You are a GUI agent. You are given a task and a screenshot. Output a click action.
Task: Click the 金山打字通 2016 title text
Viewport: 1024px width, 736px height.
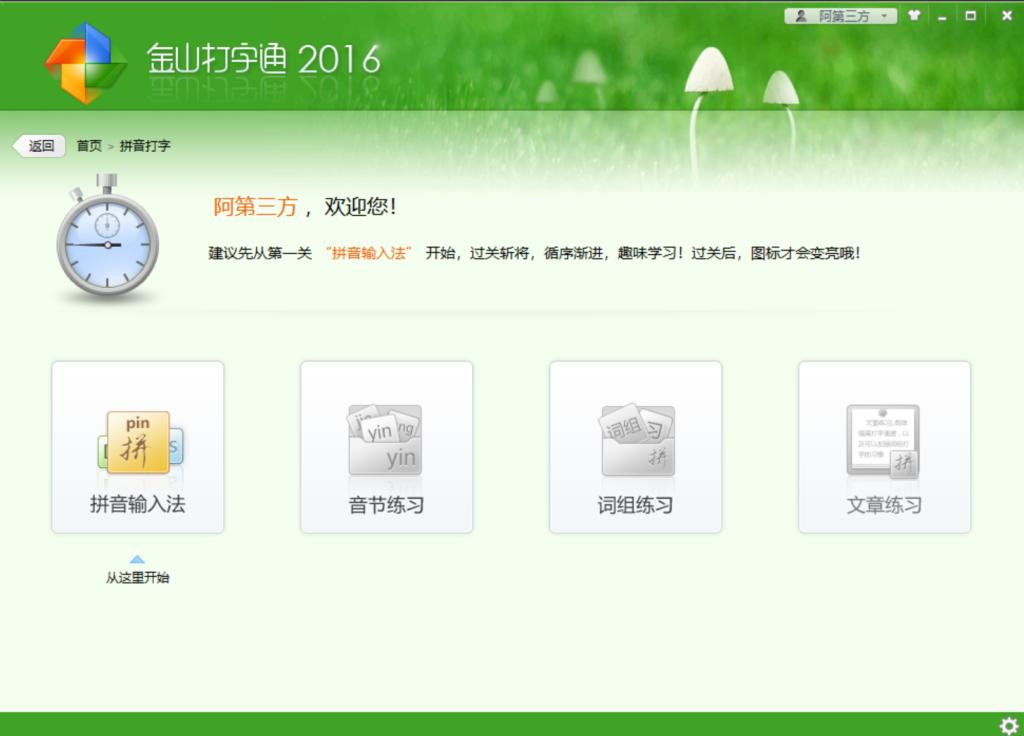(264, 60)
